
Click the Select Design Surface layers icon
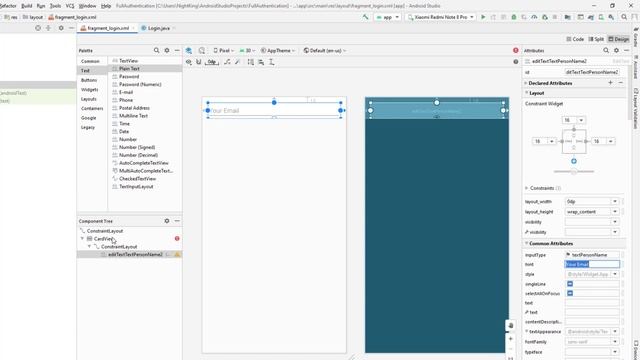click(189, 51)
